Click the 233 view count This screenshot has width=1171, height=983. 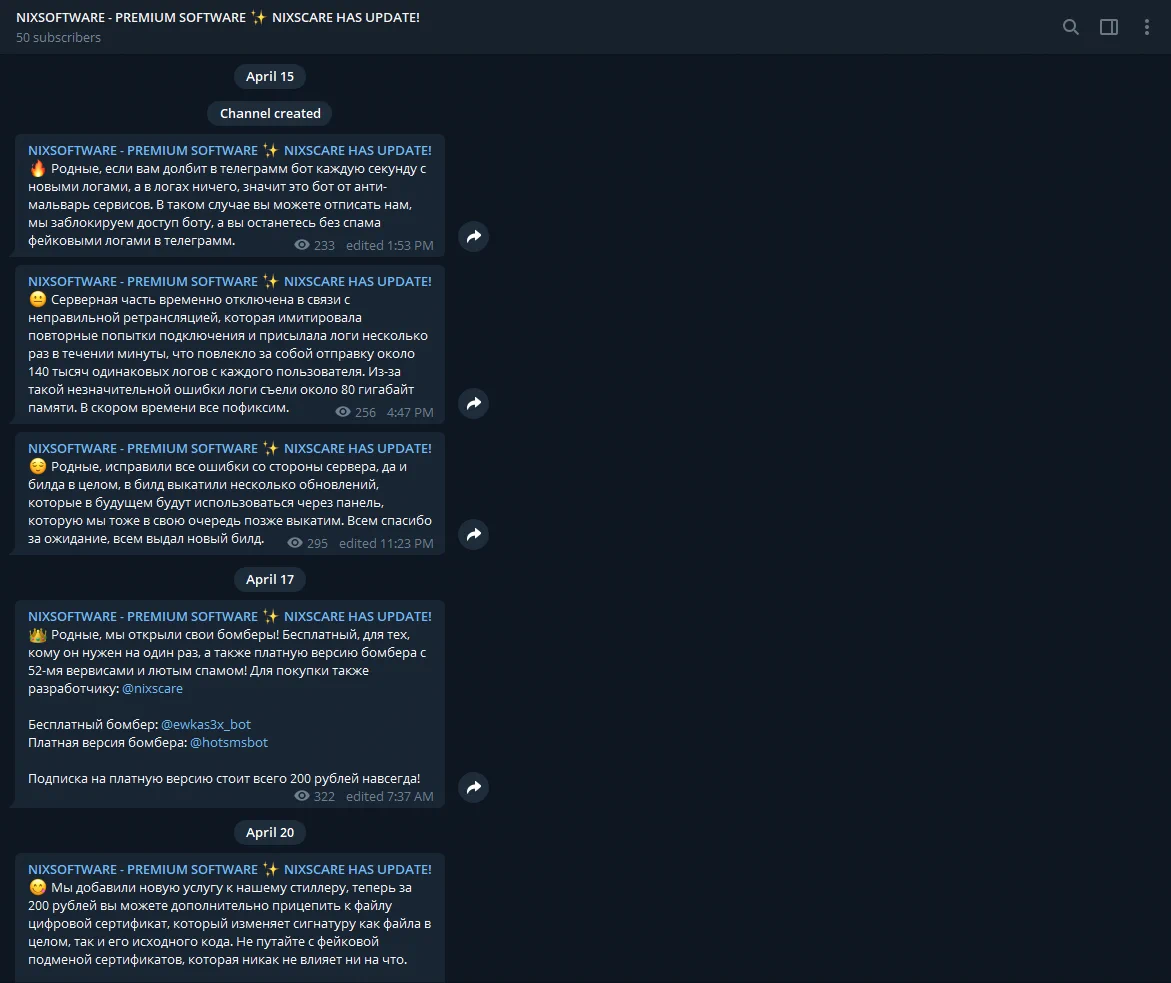314,246
